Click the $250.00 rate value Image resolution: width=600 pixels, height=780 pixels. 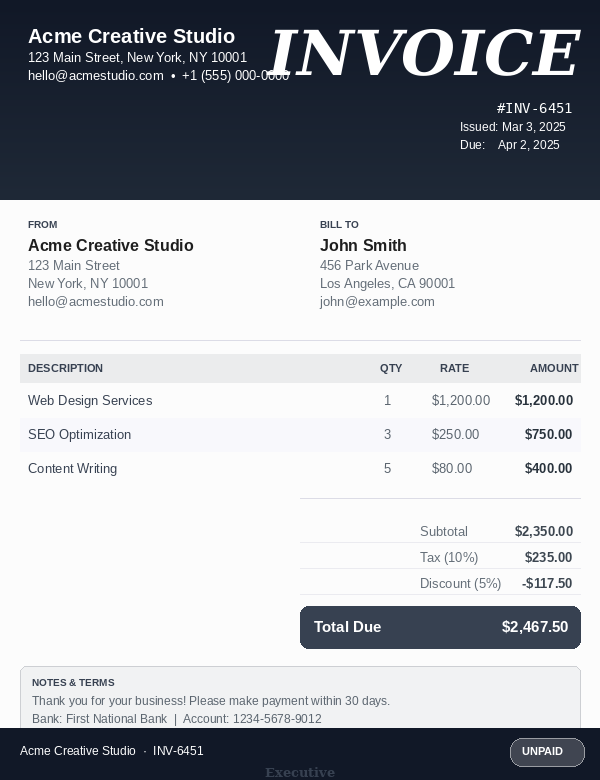pos(455,434)
